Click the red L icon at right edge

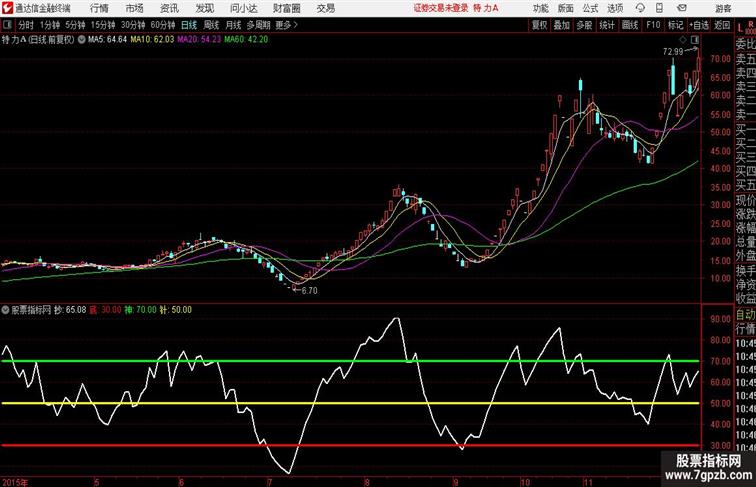[740, 28]
